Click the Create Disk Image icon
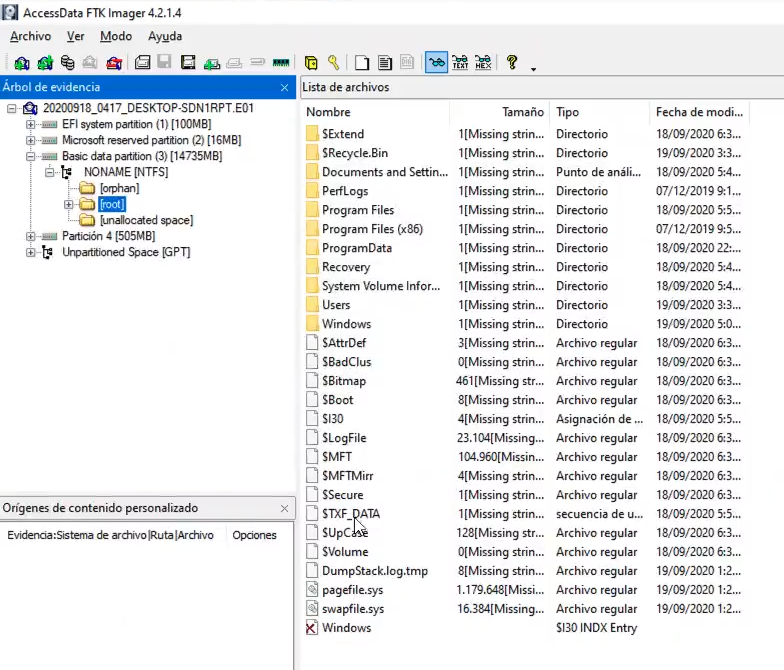784x670 pixels. [142, 63]
